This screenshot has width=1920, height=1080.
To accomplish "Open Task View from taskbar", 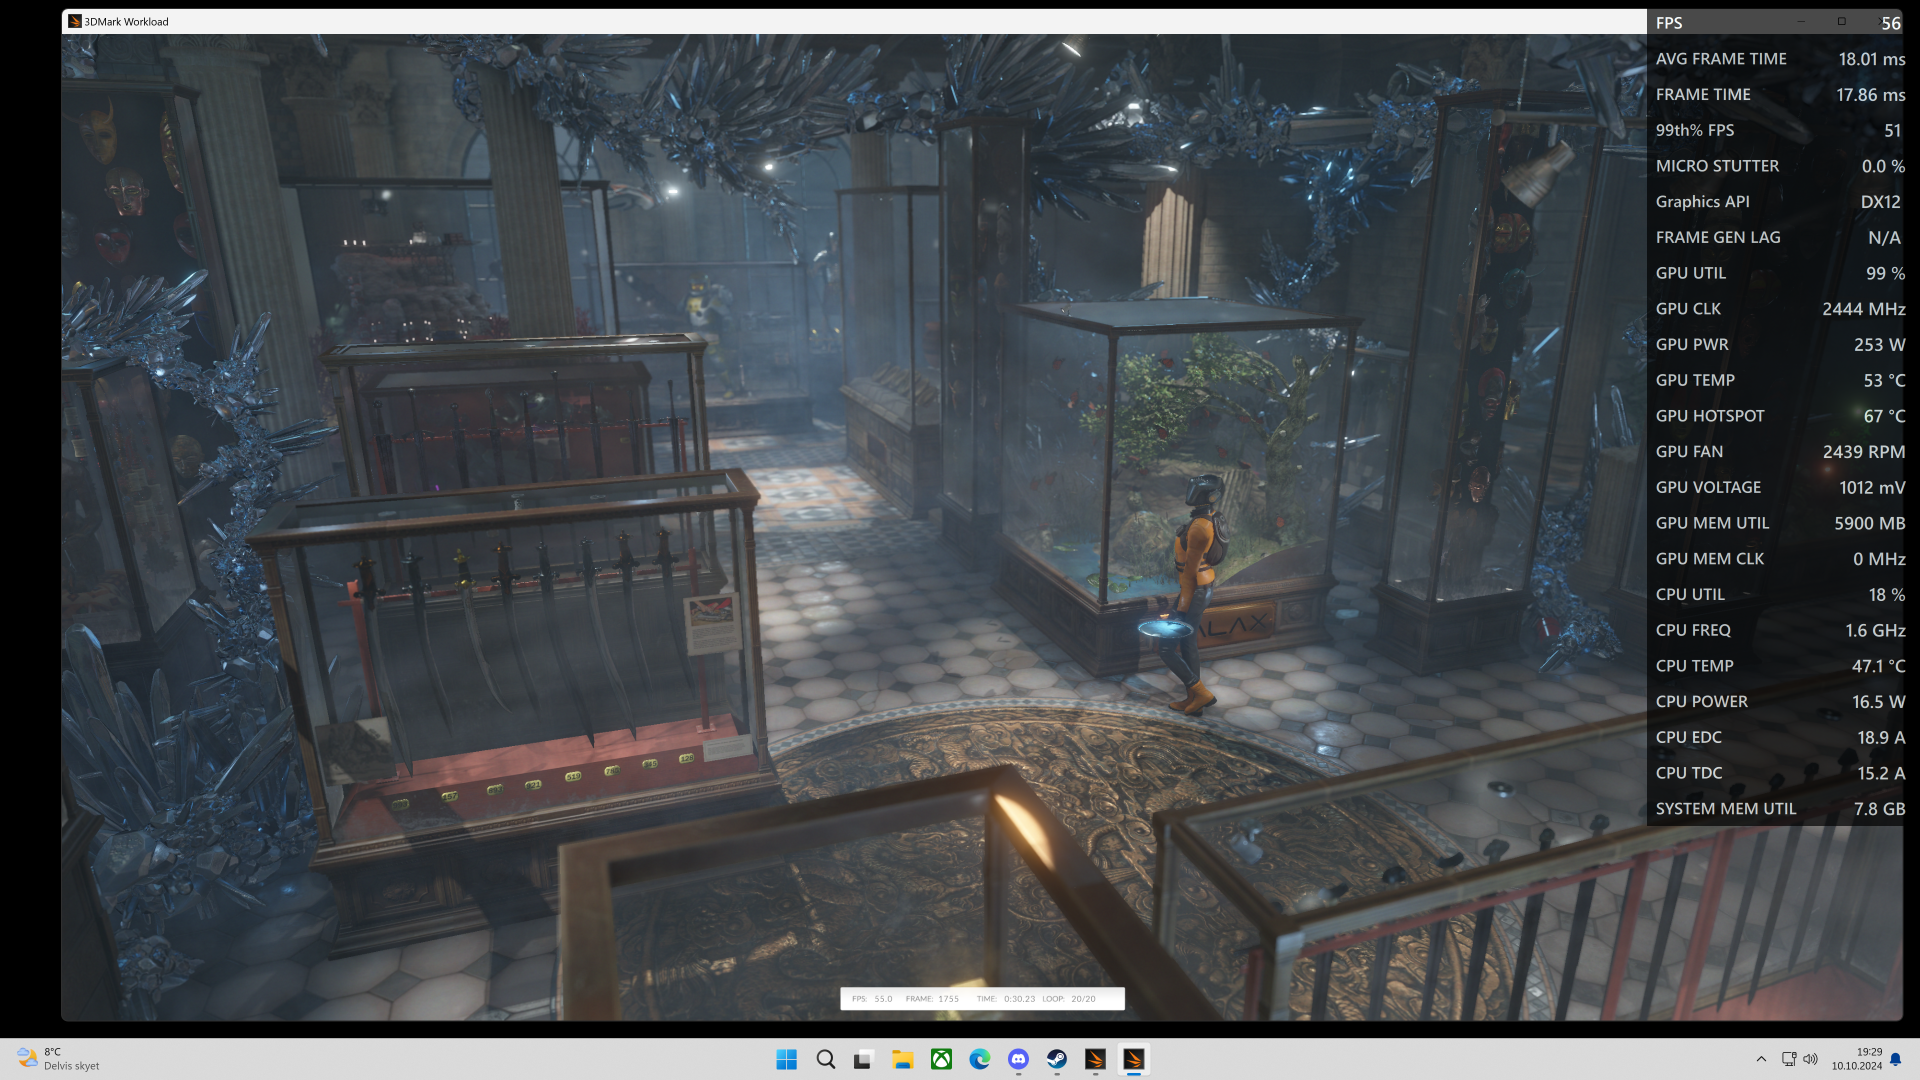I will pyautogui.click(x=863, y=1059).
